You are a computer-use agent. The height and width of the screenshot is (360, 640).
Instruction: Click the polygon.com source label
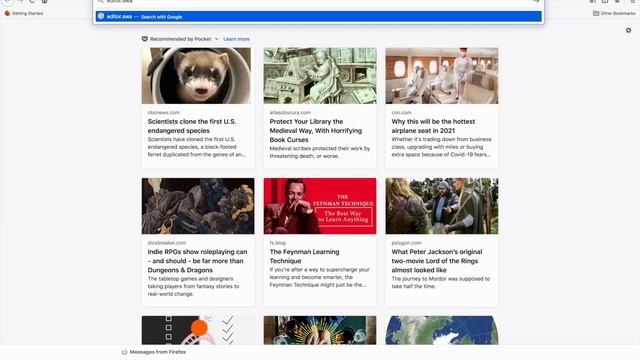point(406,242)
